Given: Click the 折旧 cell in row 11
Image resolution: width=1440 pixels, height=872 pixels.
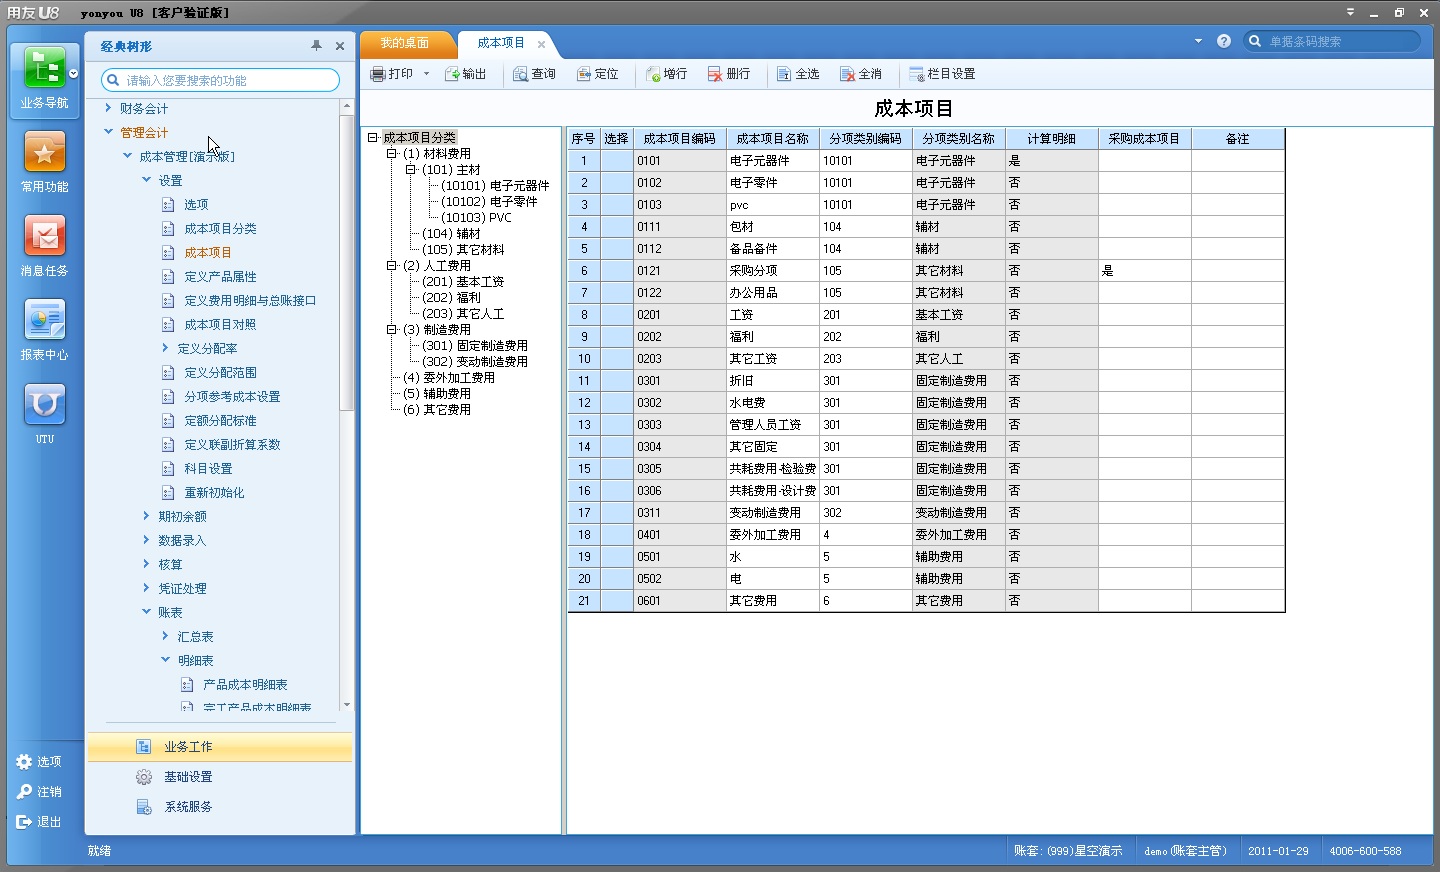Looking at the screenshot, I should pos(773,381).
